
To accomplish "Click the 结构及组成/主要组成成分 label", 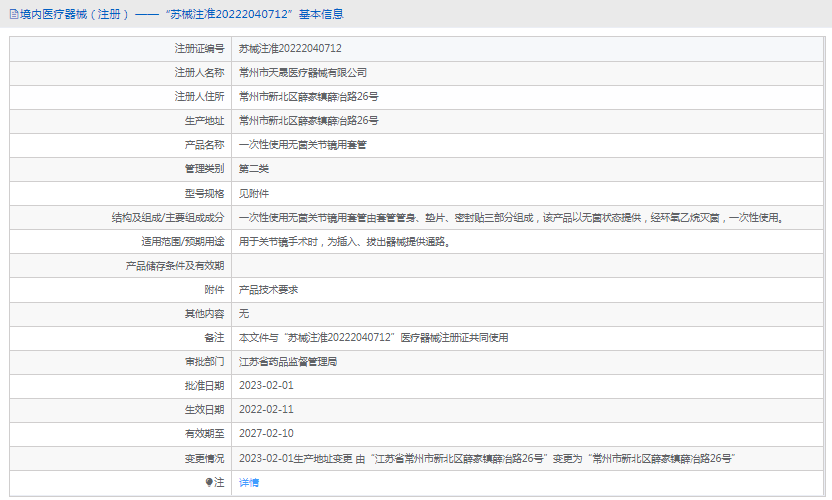I will coord(168,218).
